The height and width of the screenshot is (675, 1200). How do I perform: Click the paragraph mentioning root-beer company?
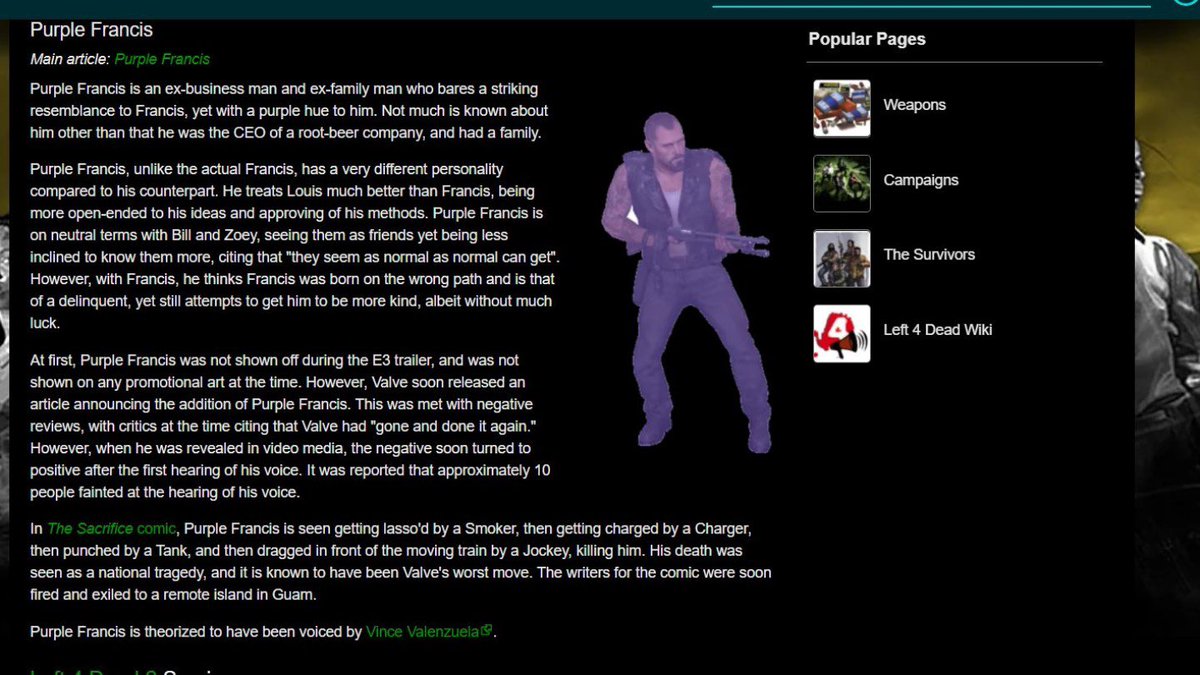pyautogui.click(x=290, y=111)
